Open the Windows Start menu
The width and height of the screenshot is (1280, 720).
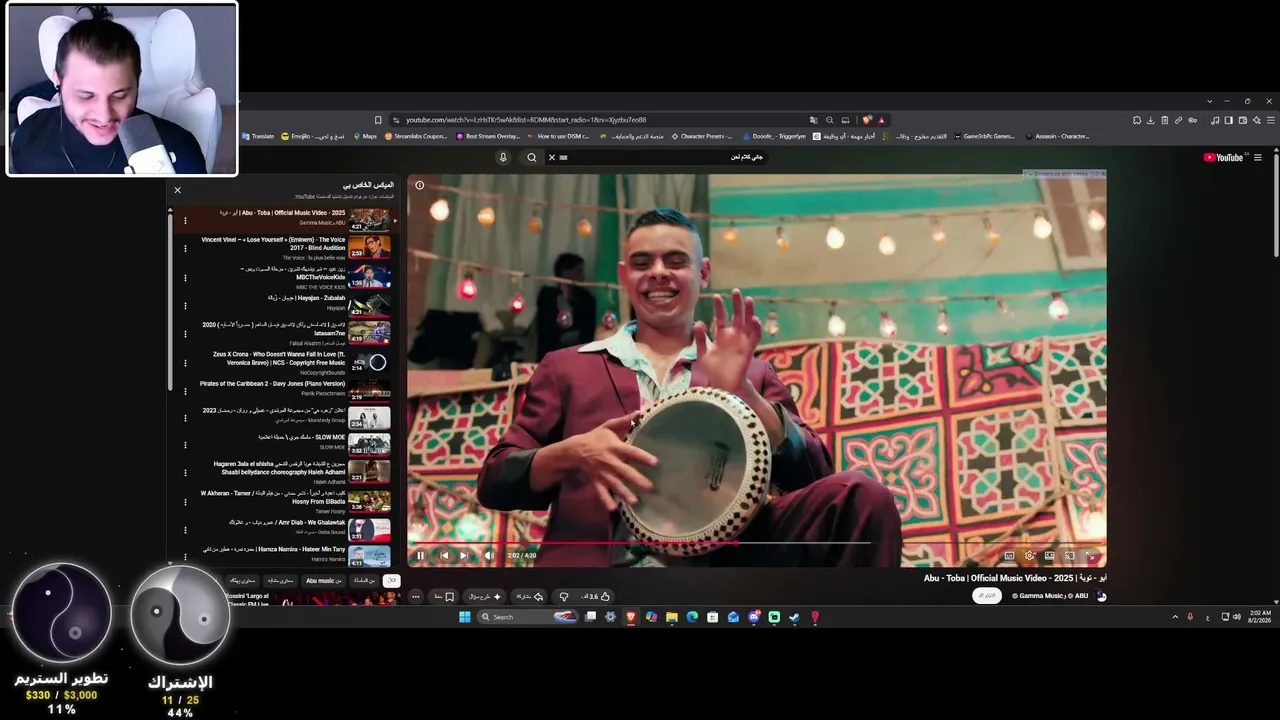pos(465,617)
